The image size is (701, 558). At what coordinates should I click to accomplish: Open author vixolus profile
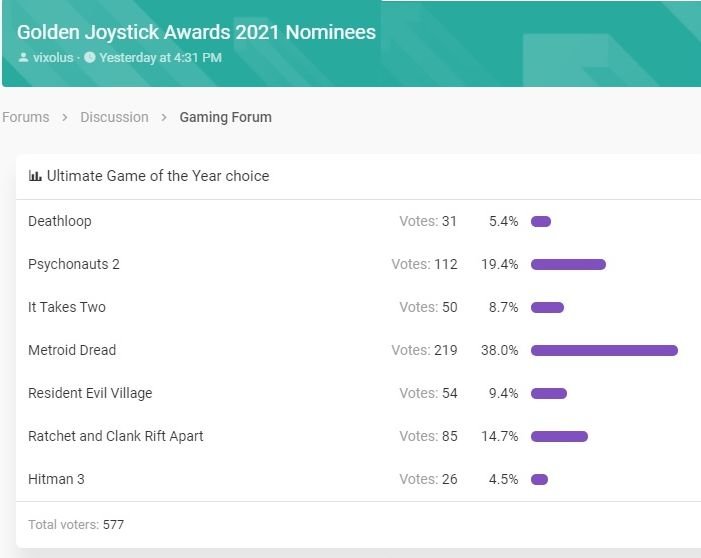53,58
